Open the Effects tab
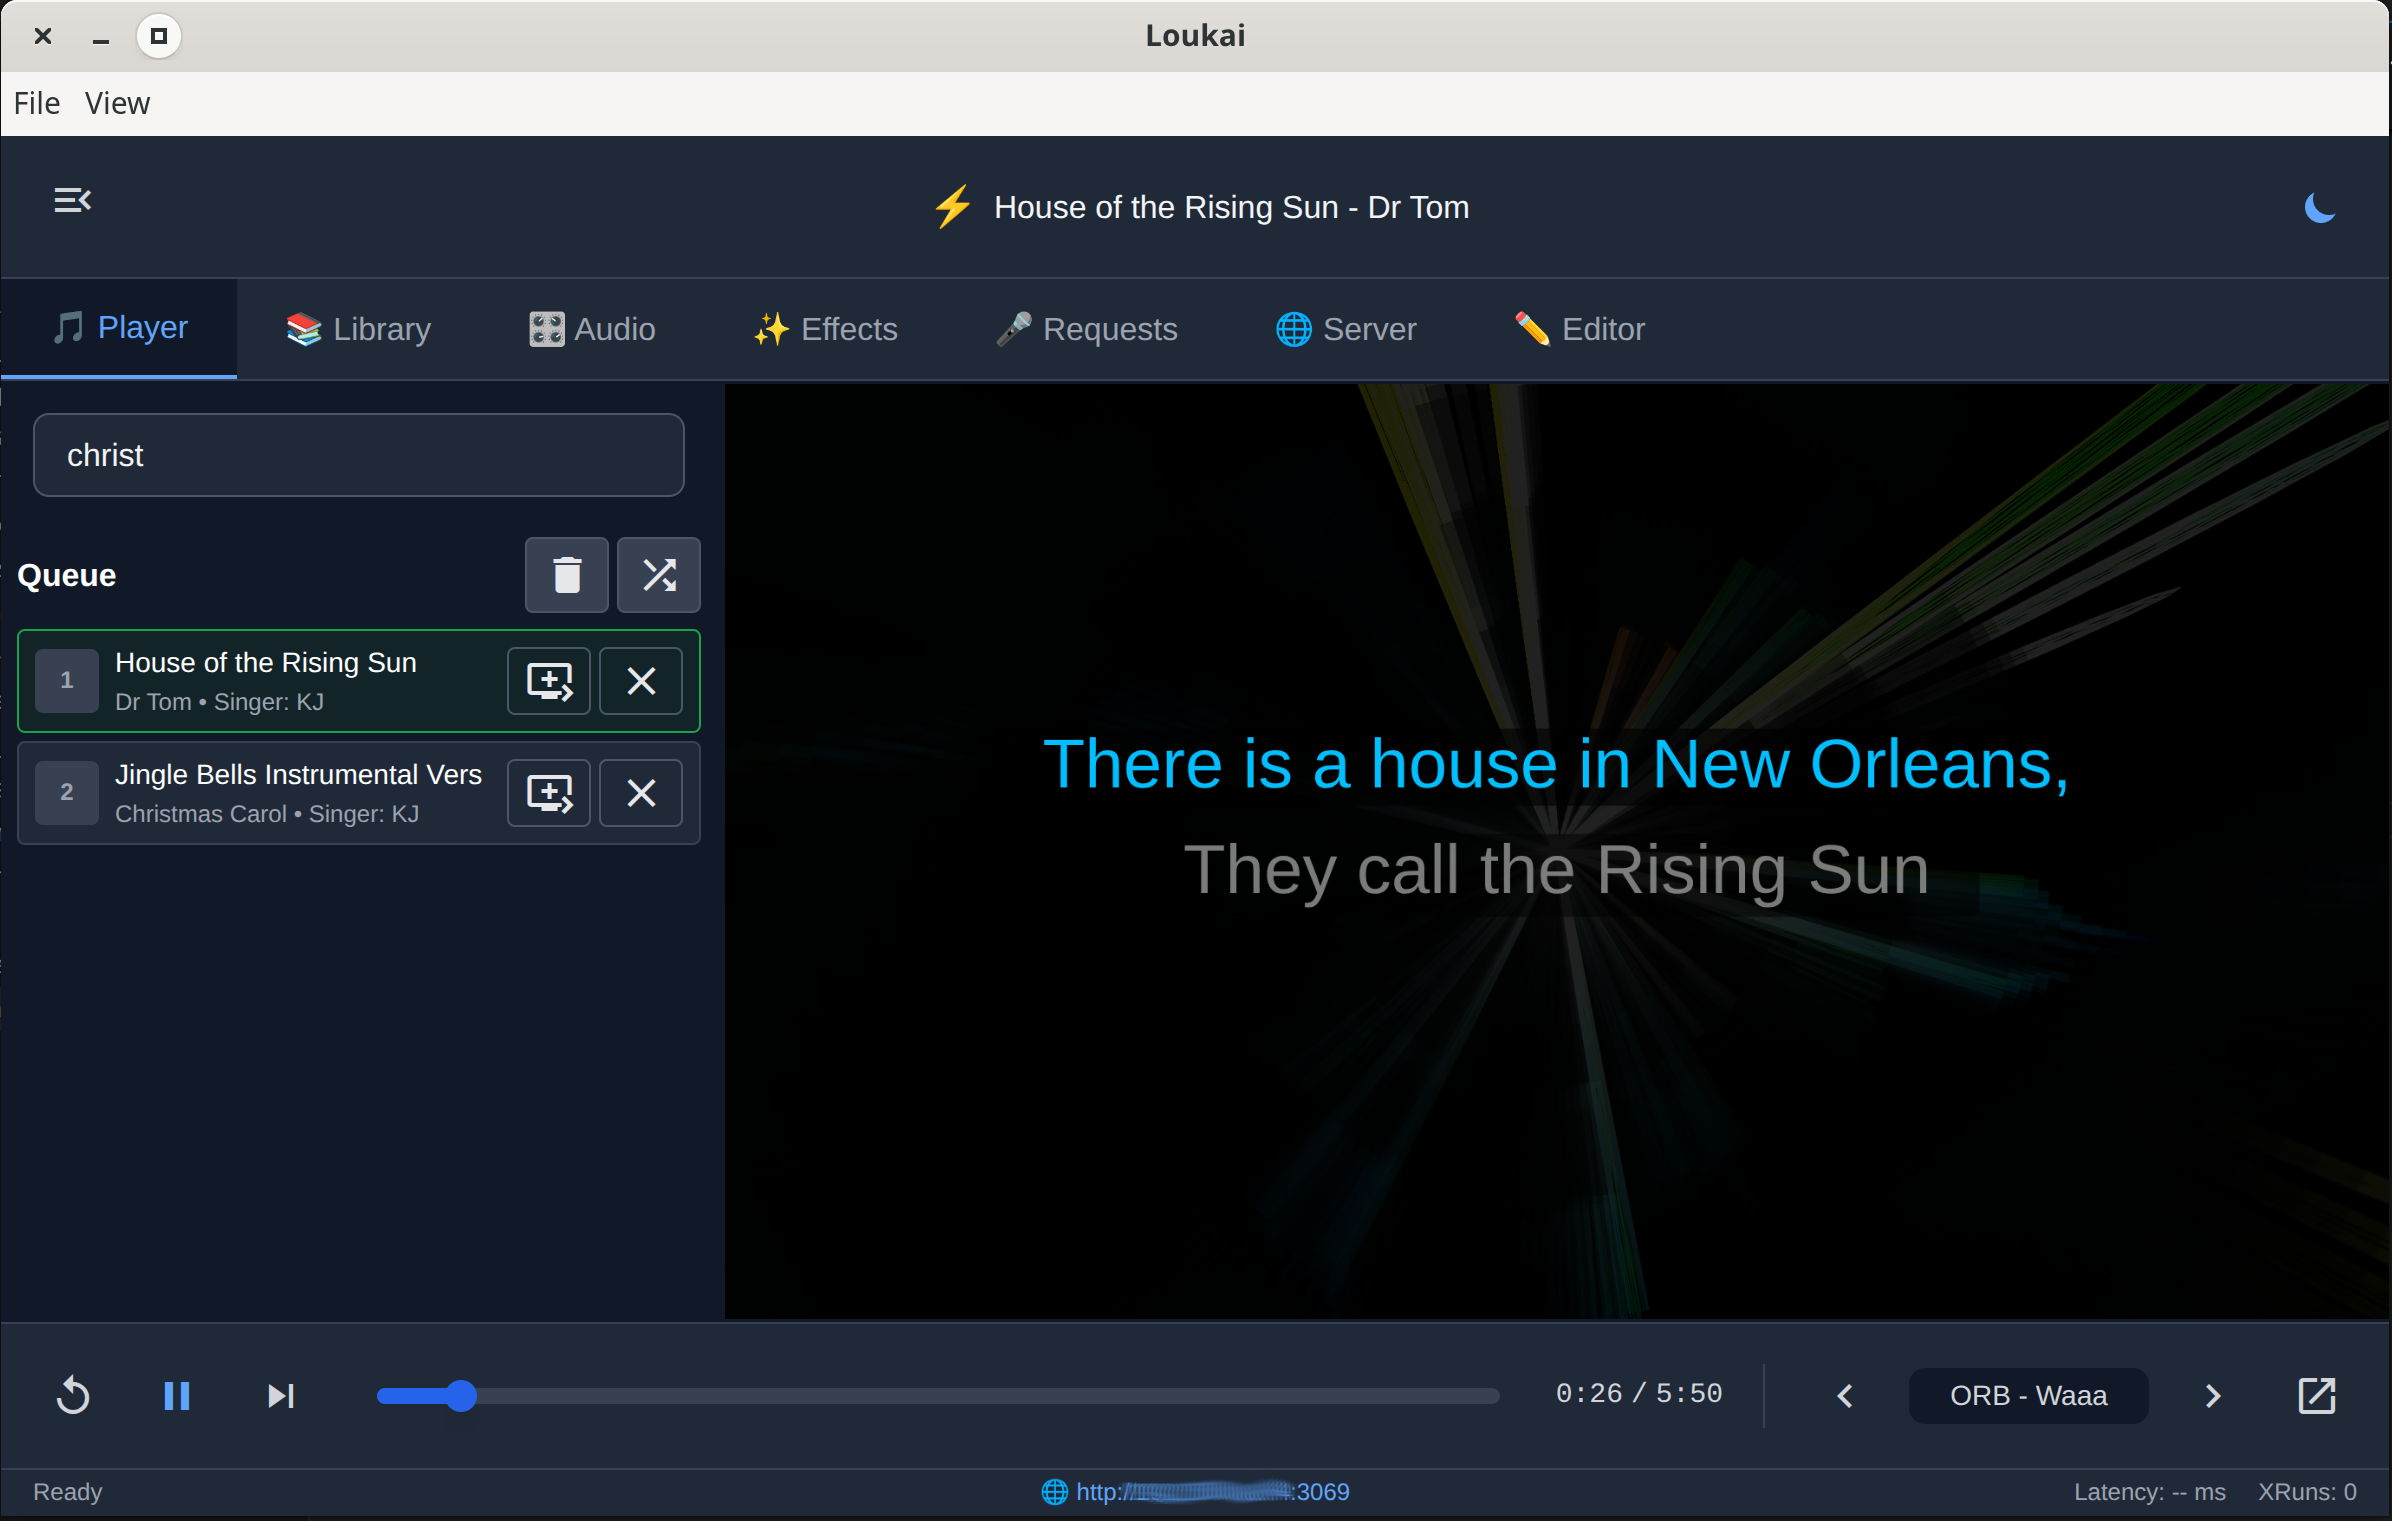 click(x=824, y=329)
